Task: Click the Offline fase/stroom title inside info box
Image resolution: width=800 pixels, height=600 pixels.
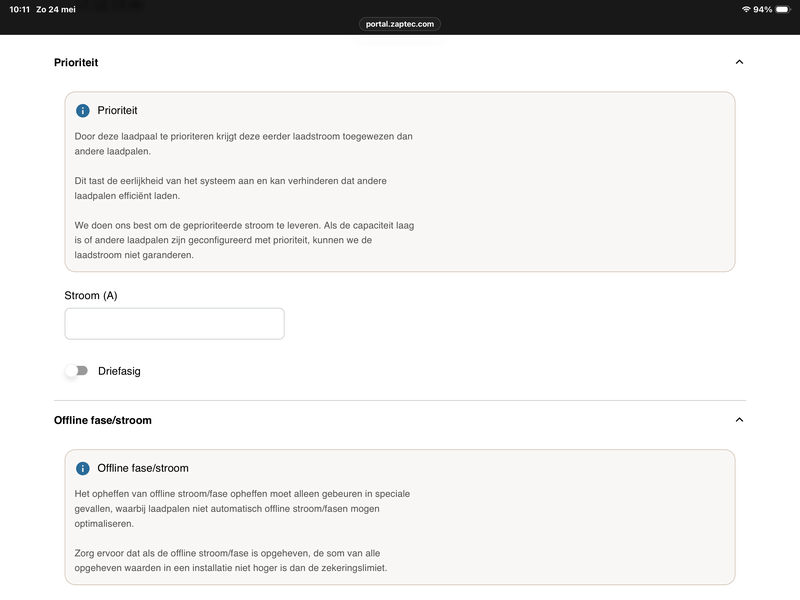Action: 143,468
